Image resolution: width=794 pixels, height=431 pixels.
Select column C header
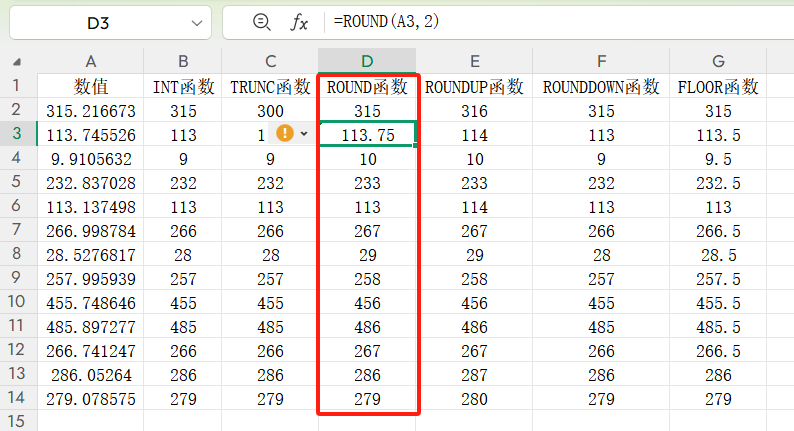270,61
